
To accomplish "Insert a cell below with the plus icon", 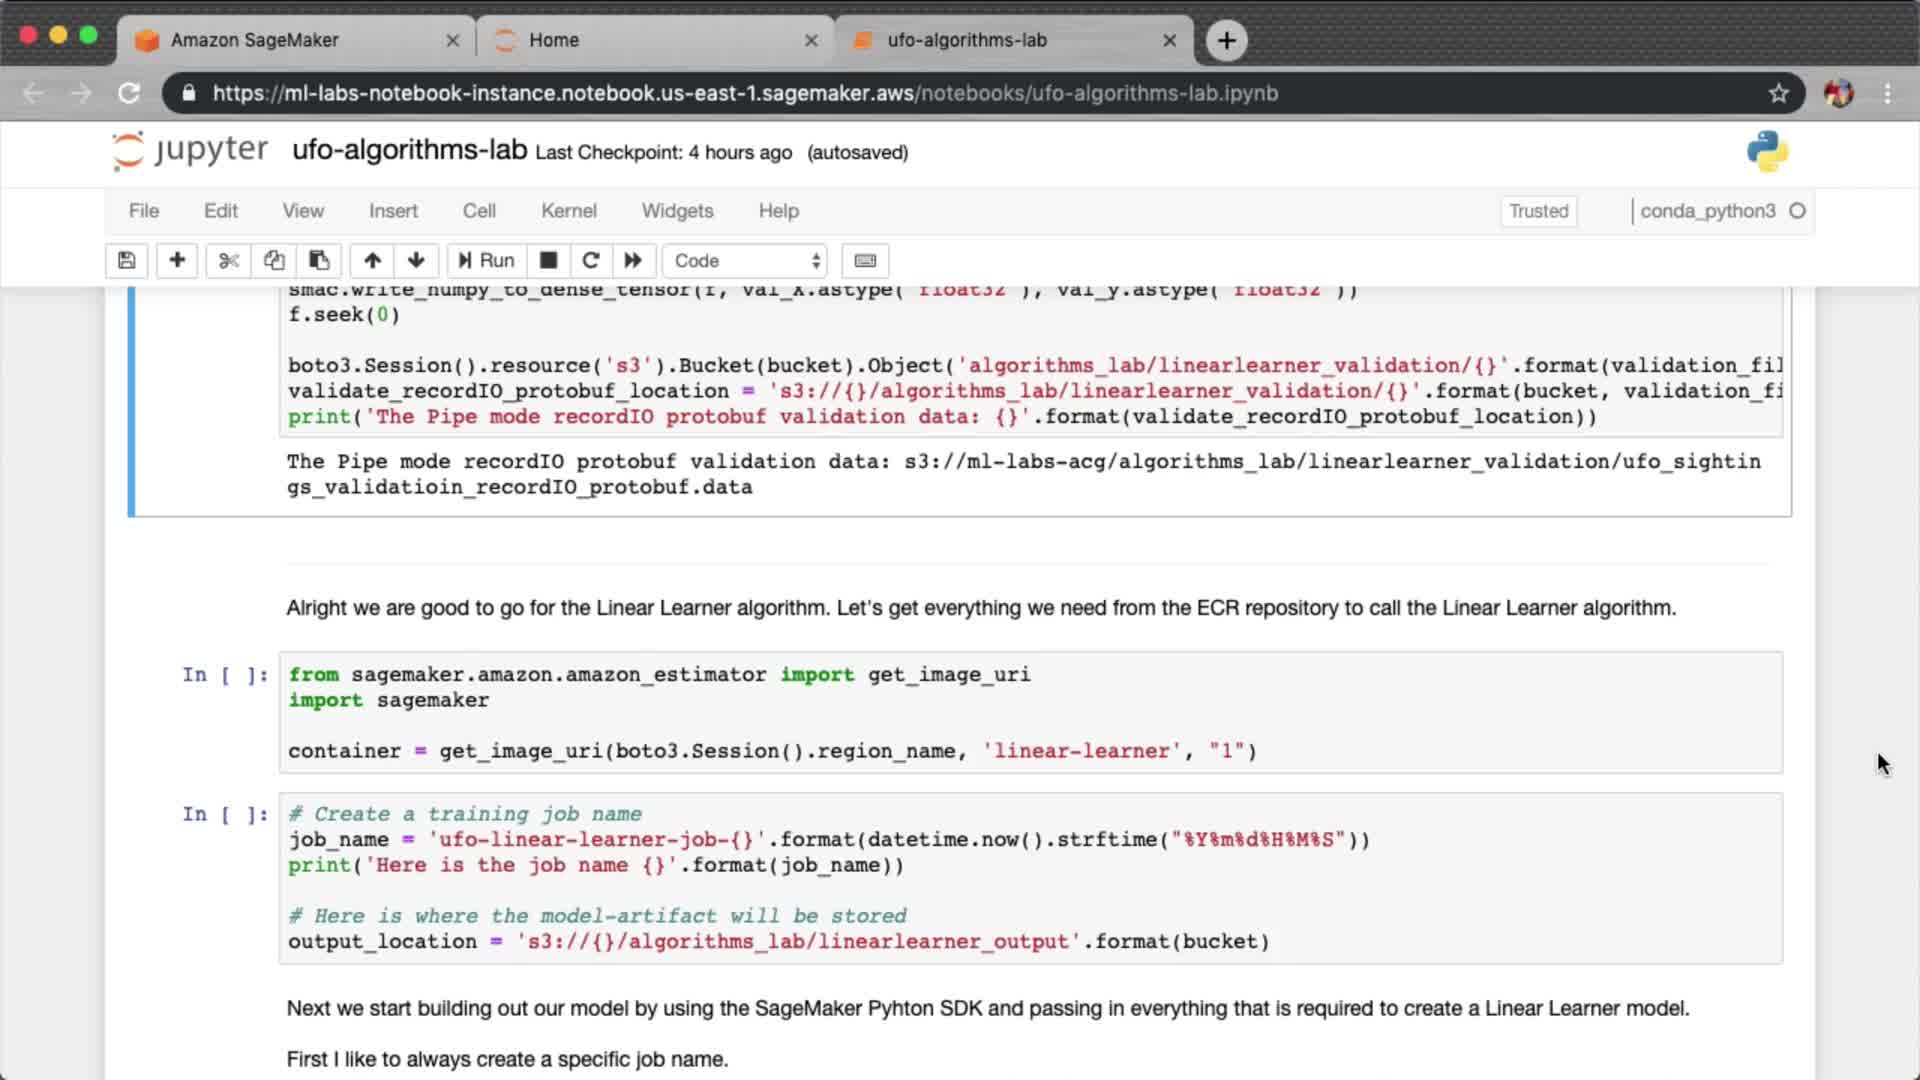I will [177, 261].
